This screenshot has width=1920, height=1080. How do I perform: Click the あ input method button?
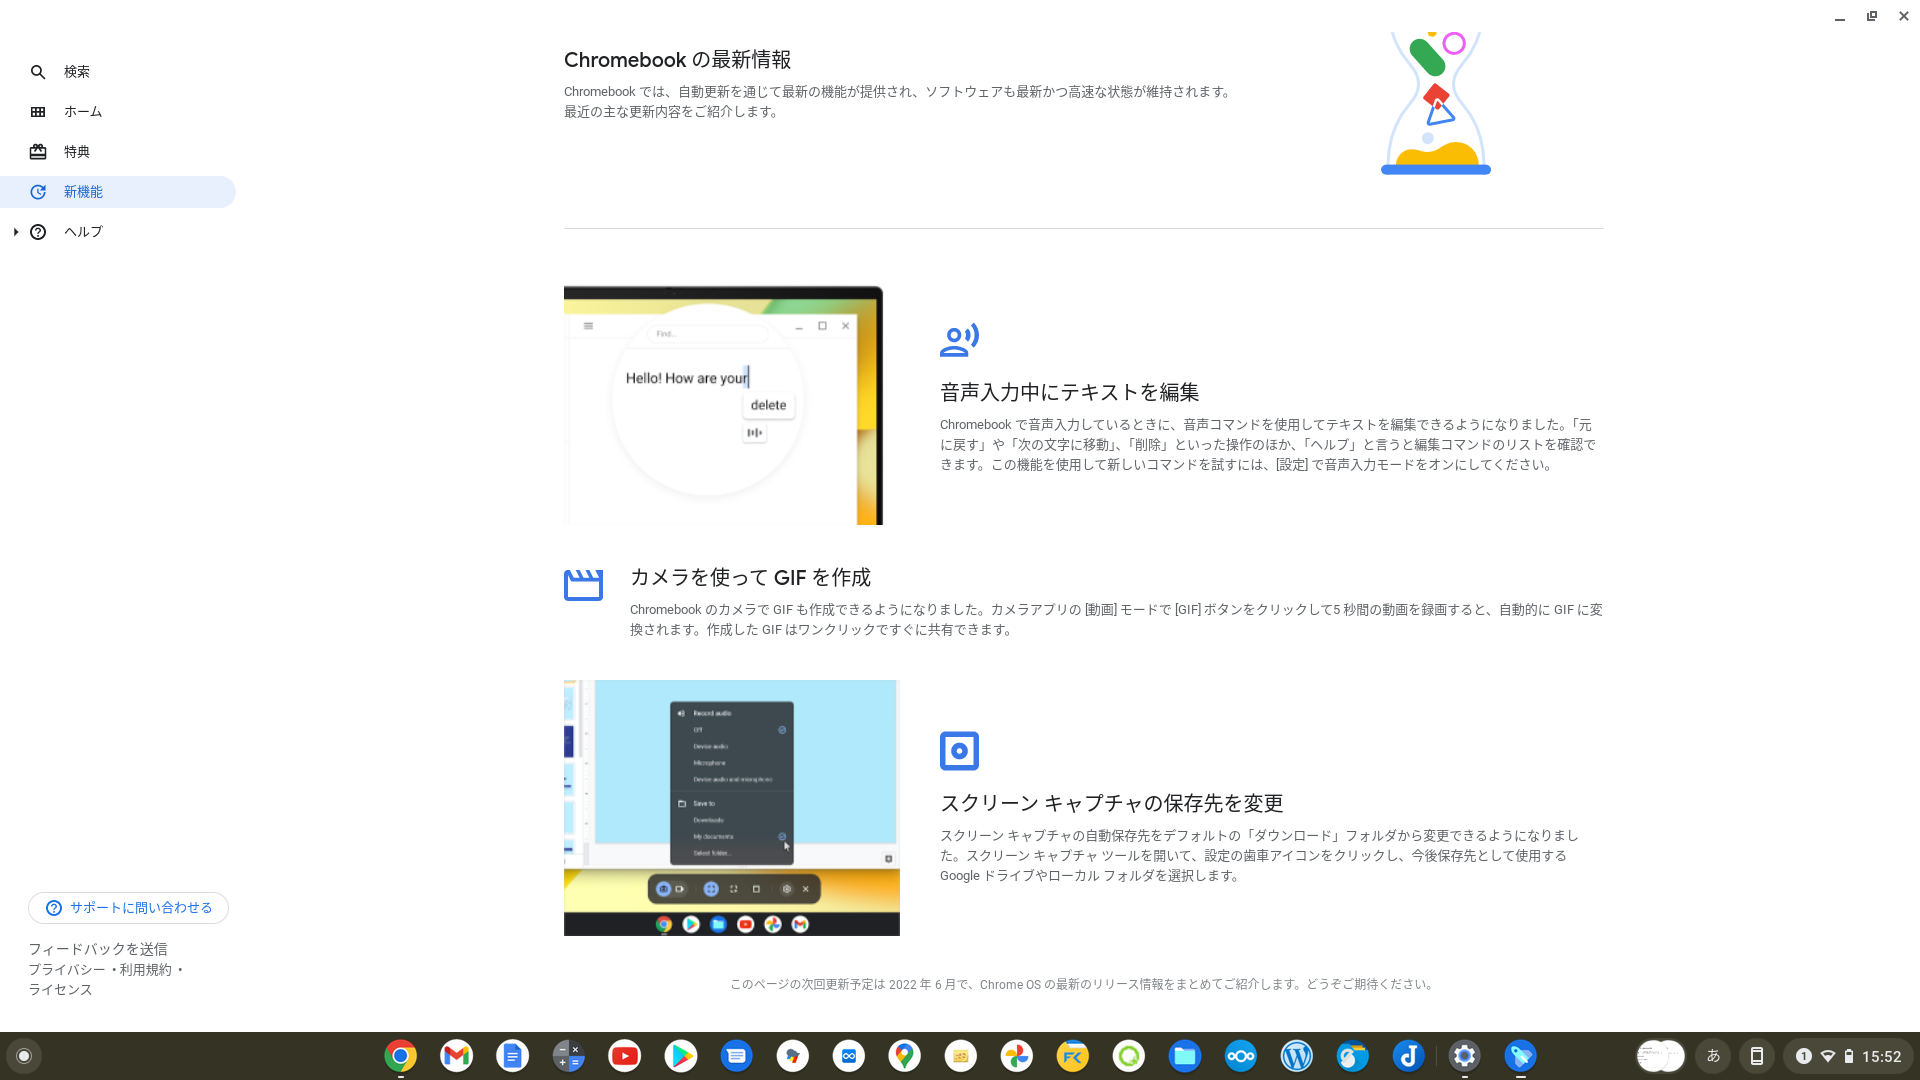coord(1713,1056)
